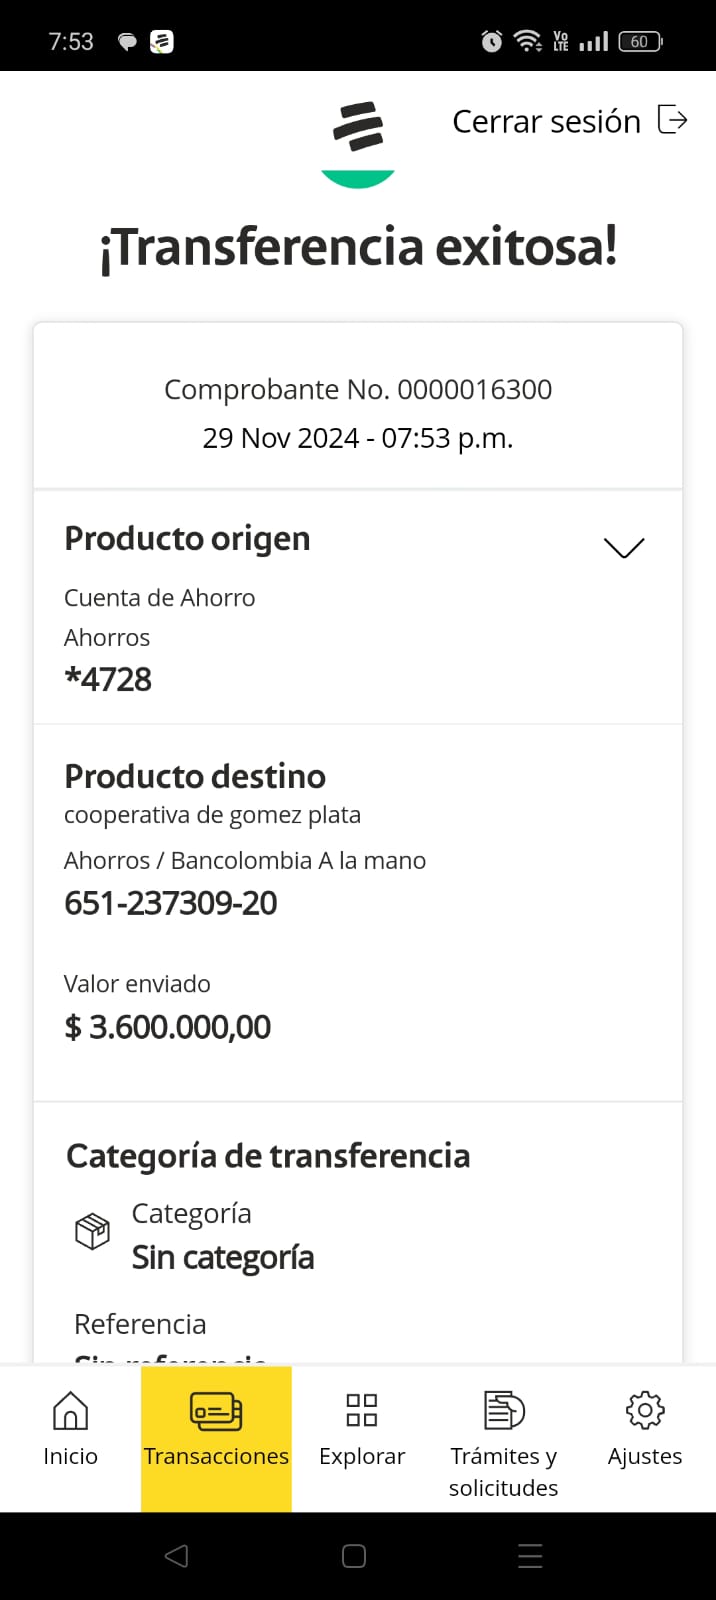This screenshot has height=1600, width=716.
Task: Tap the Comprobante No. 0000016300 text
Action: [x=358, y=389]
